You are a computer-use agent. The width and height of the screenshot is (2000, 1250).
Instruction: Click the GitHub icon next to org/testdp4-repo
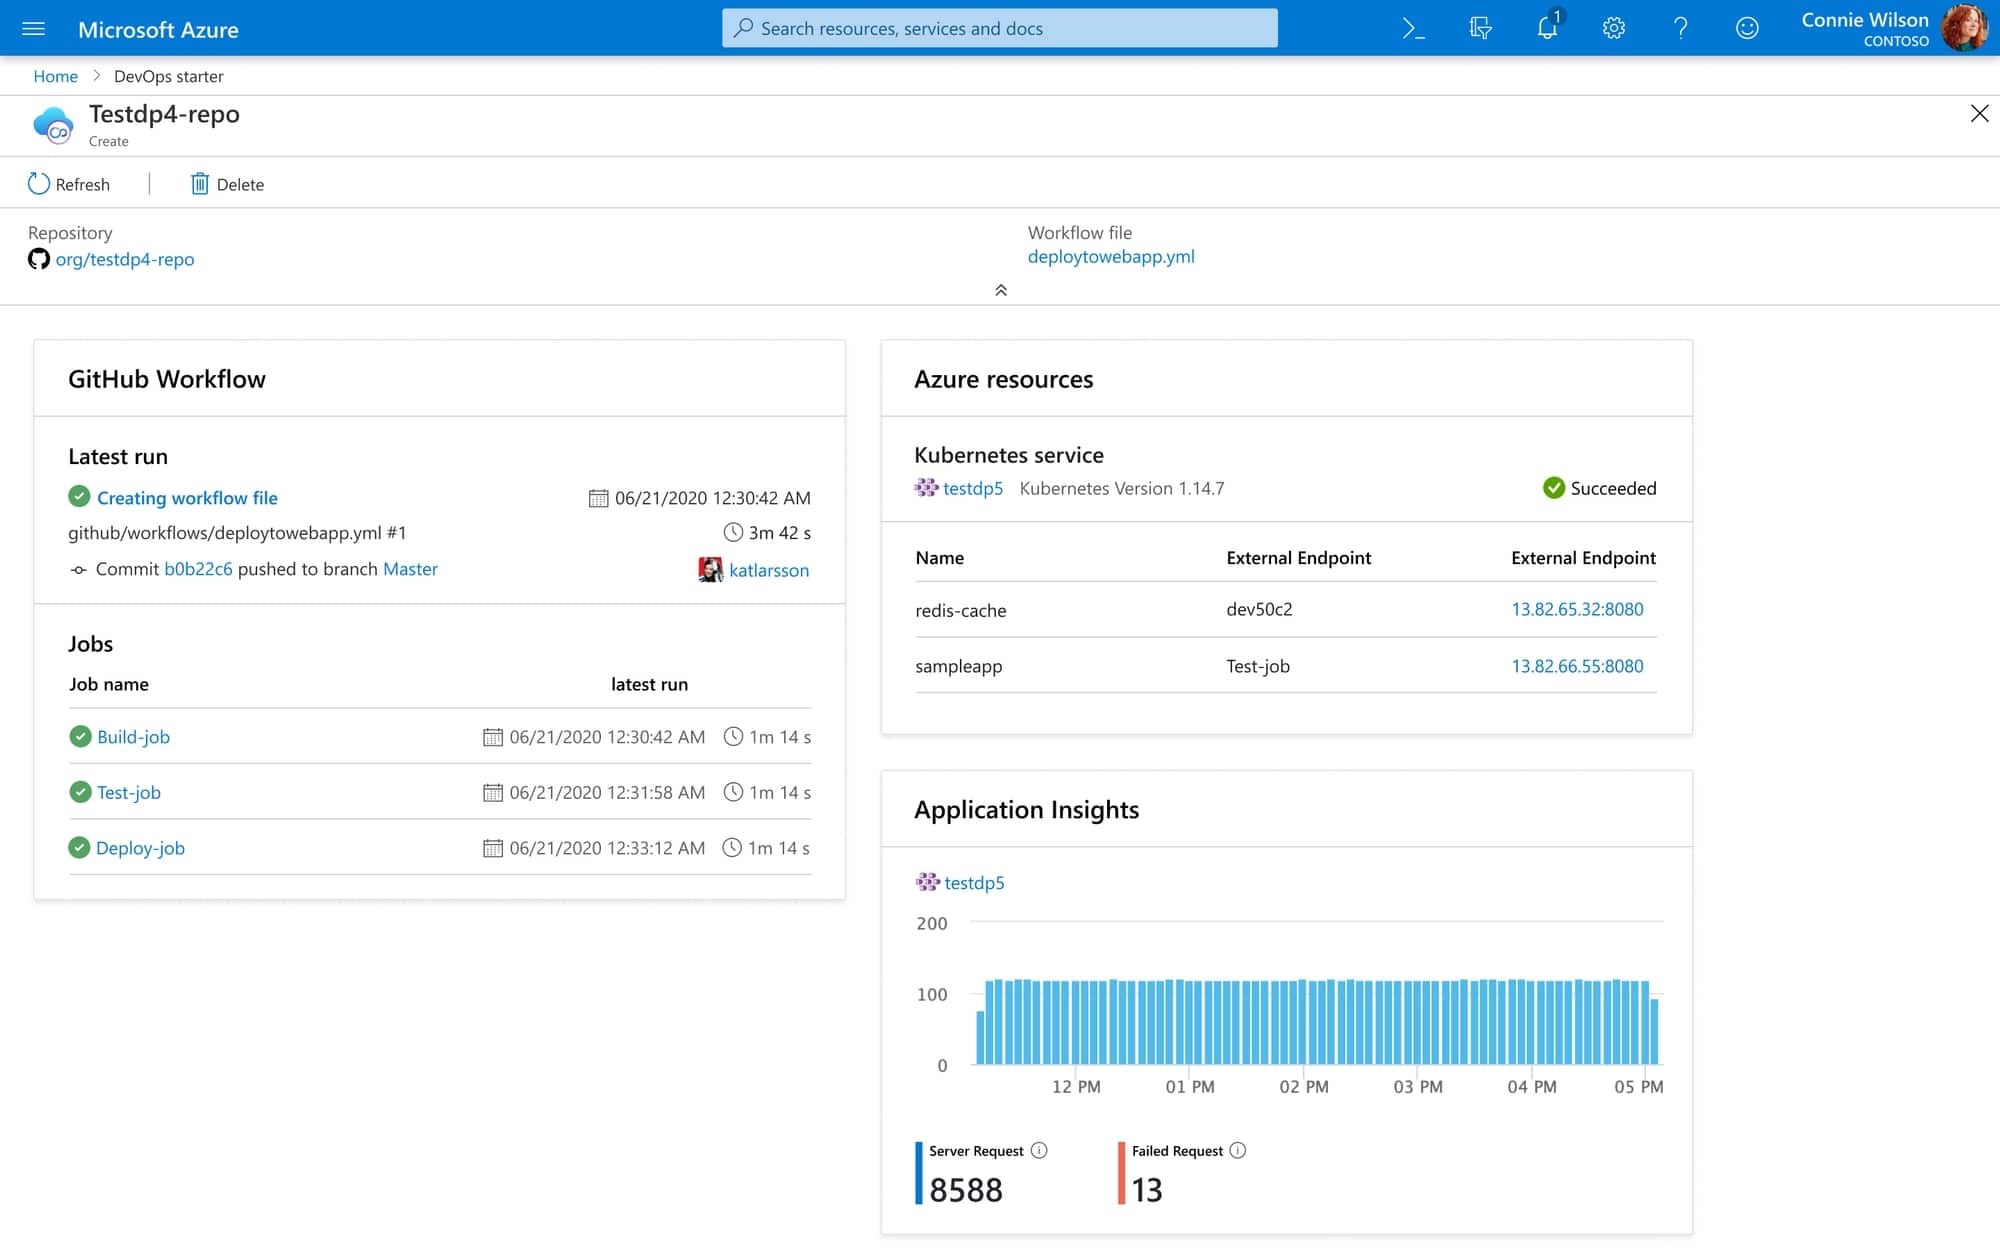point(38,258)
